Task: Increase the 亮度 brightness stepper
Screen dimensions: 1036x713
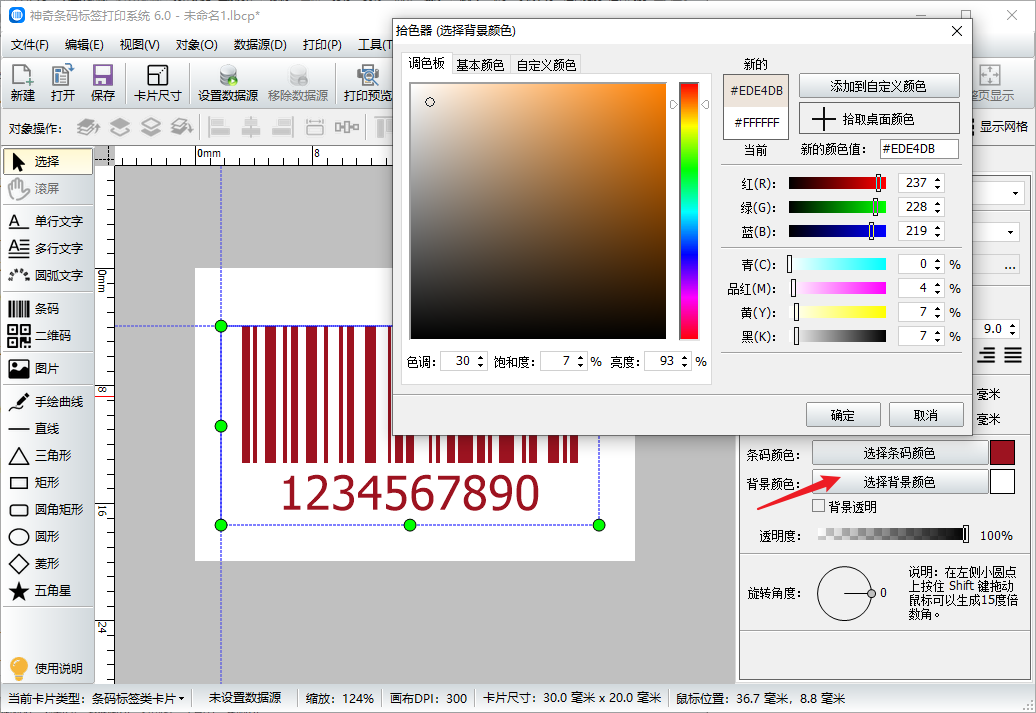Action: tap(684, 357)
